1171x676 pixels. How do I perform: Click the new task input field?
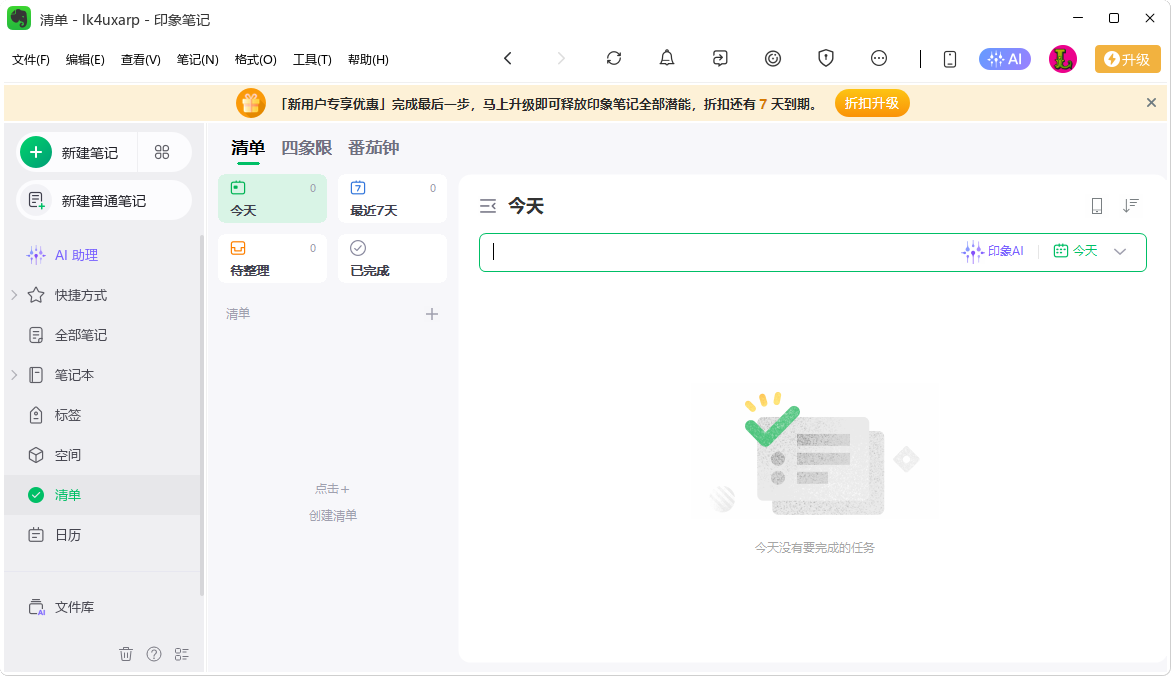[x=700, y=252]
